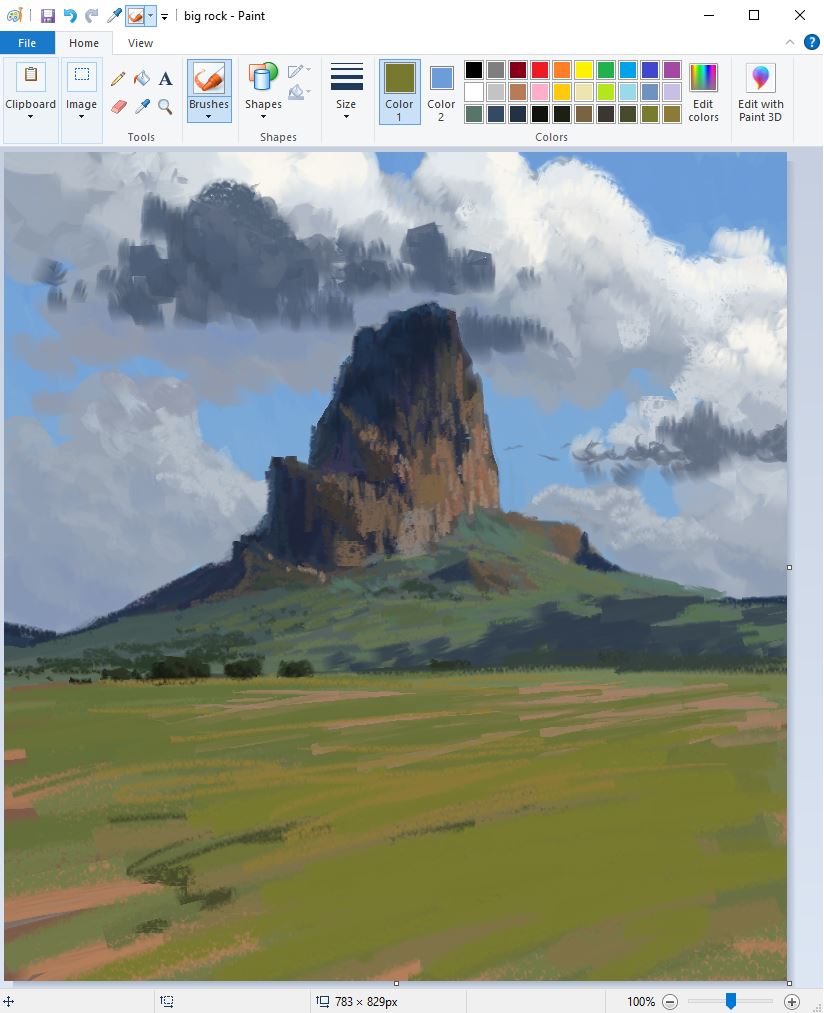This screenshot has width=824, height=1013.
Task: Select the Fill with color bucket tool
Action: (142, 79)
